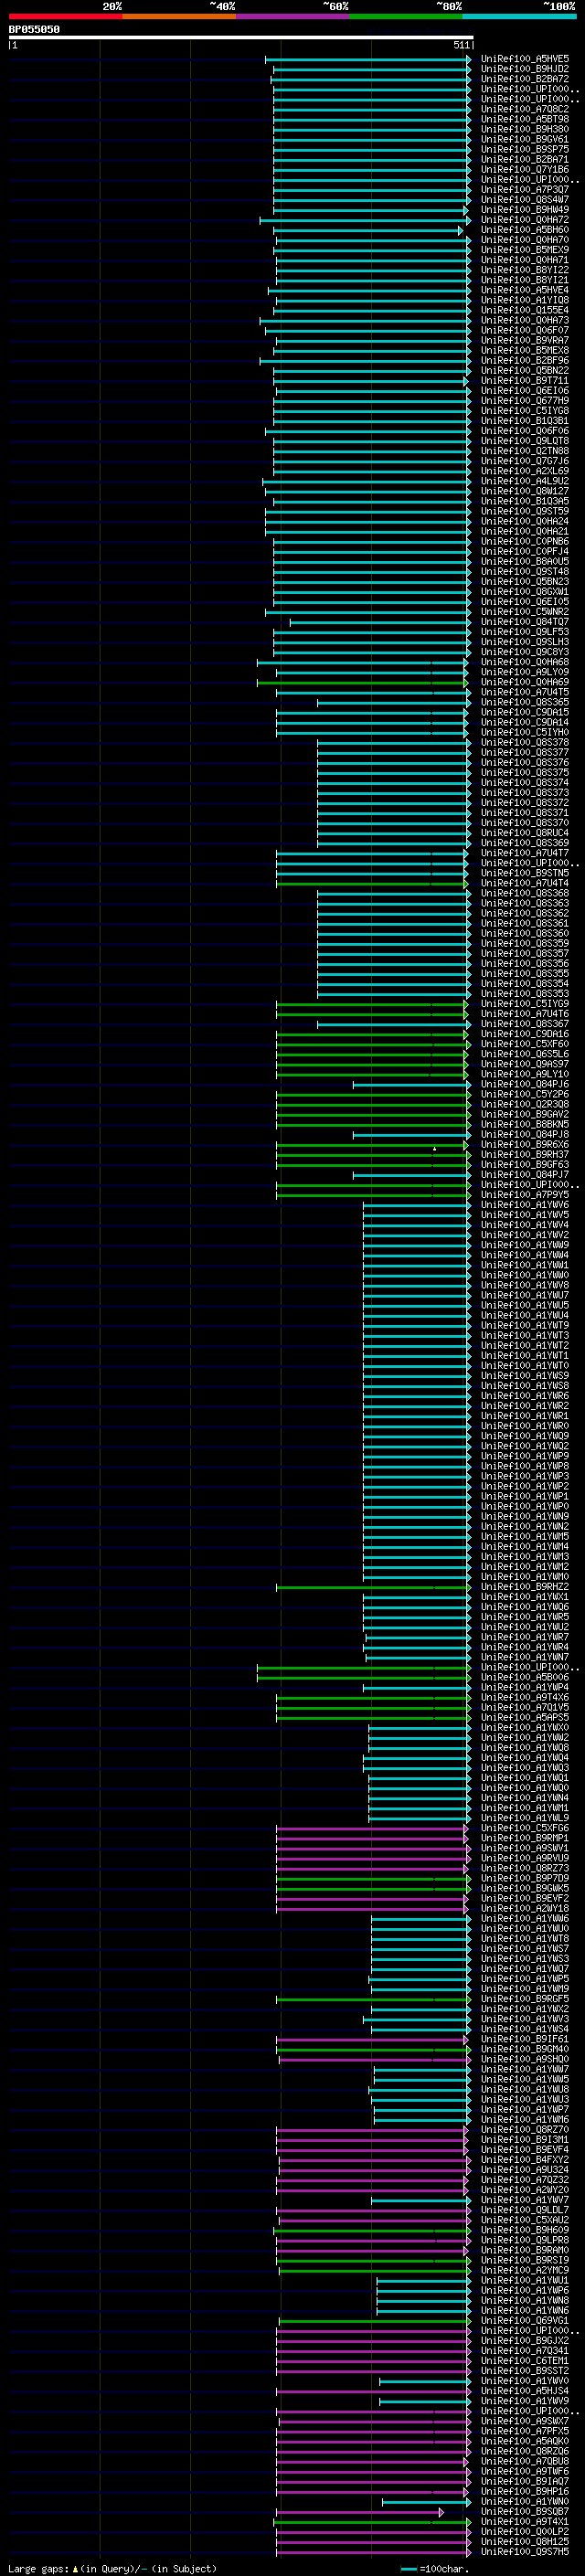Select the label UniRef100_A7U4T4
This screenshot has height=2576, width=585.
(x=524, y=883)
